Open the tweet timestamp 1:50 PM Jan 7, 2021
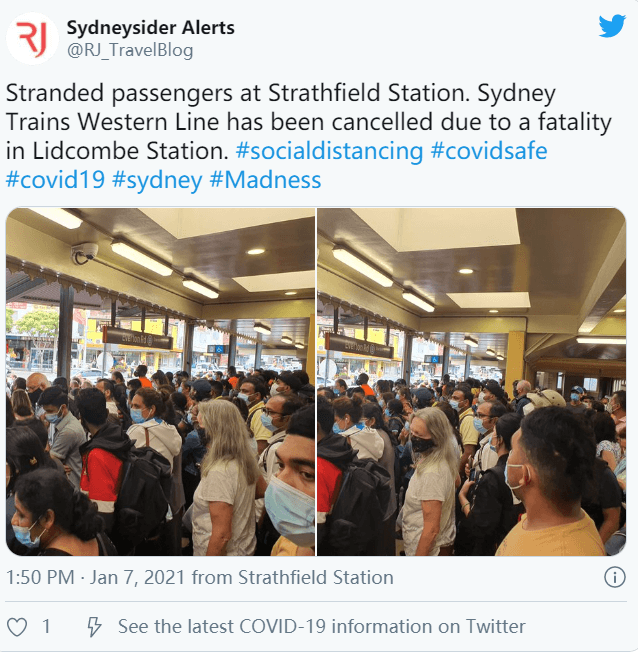Screen dimensions: 638x653 (x=95, y=578)
